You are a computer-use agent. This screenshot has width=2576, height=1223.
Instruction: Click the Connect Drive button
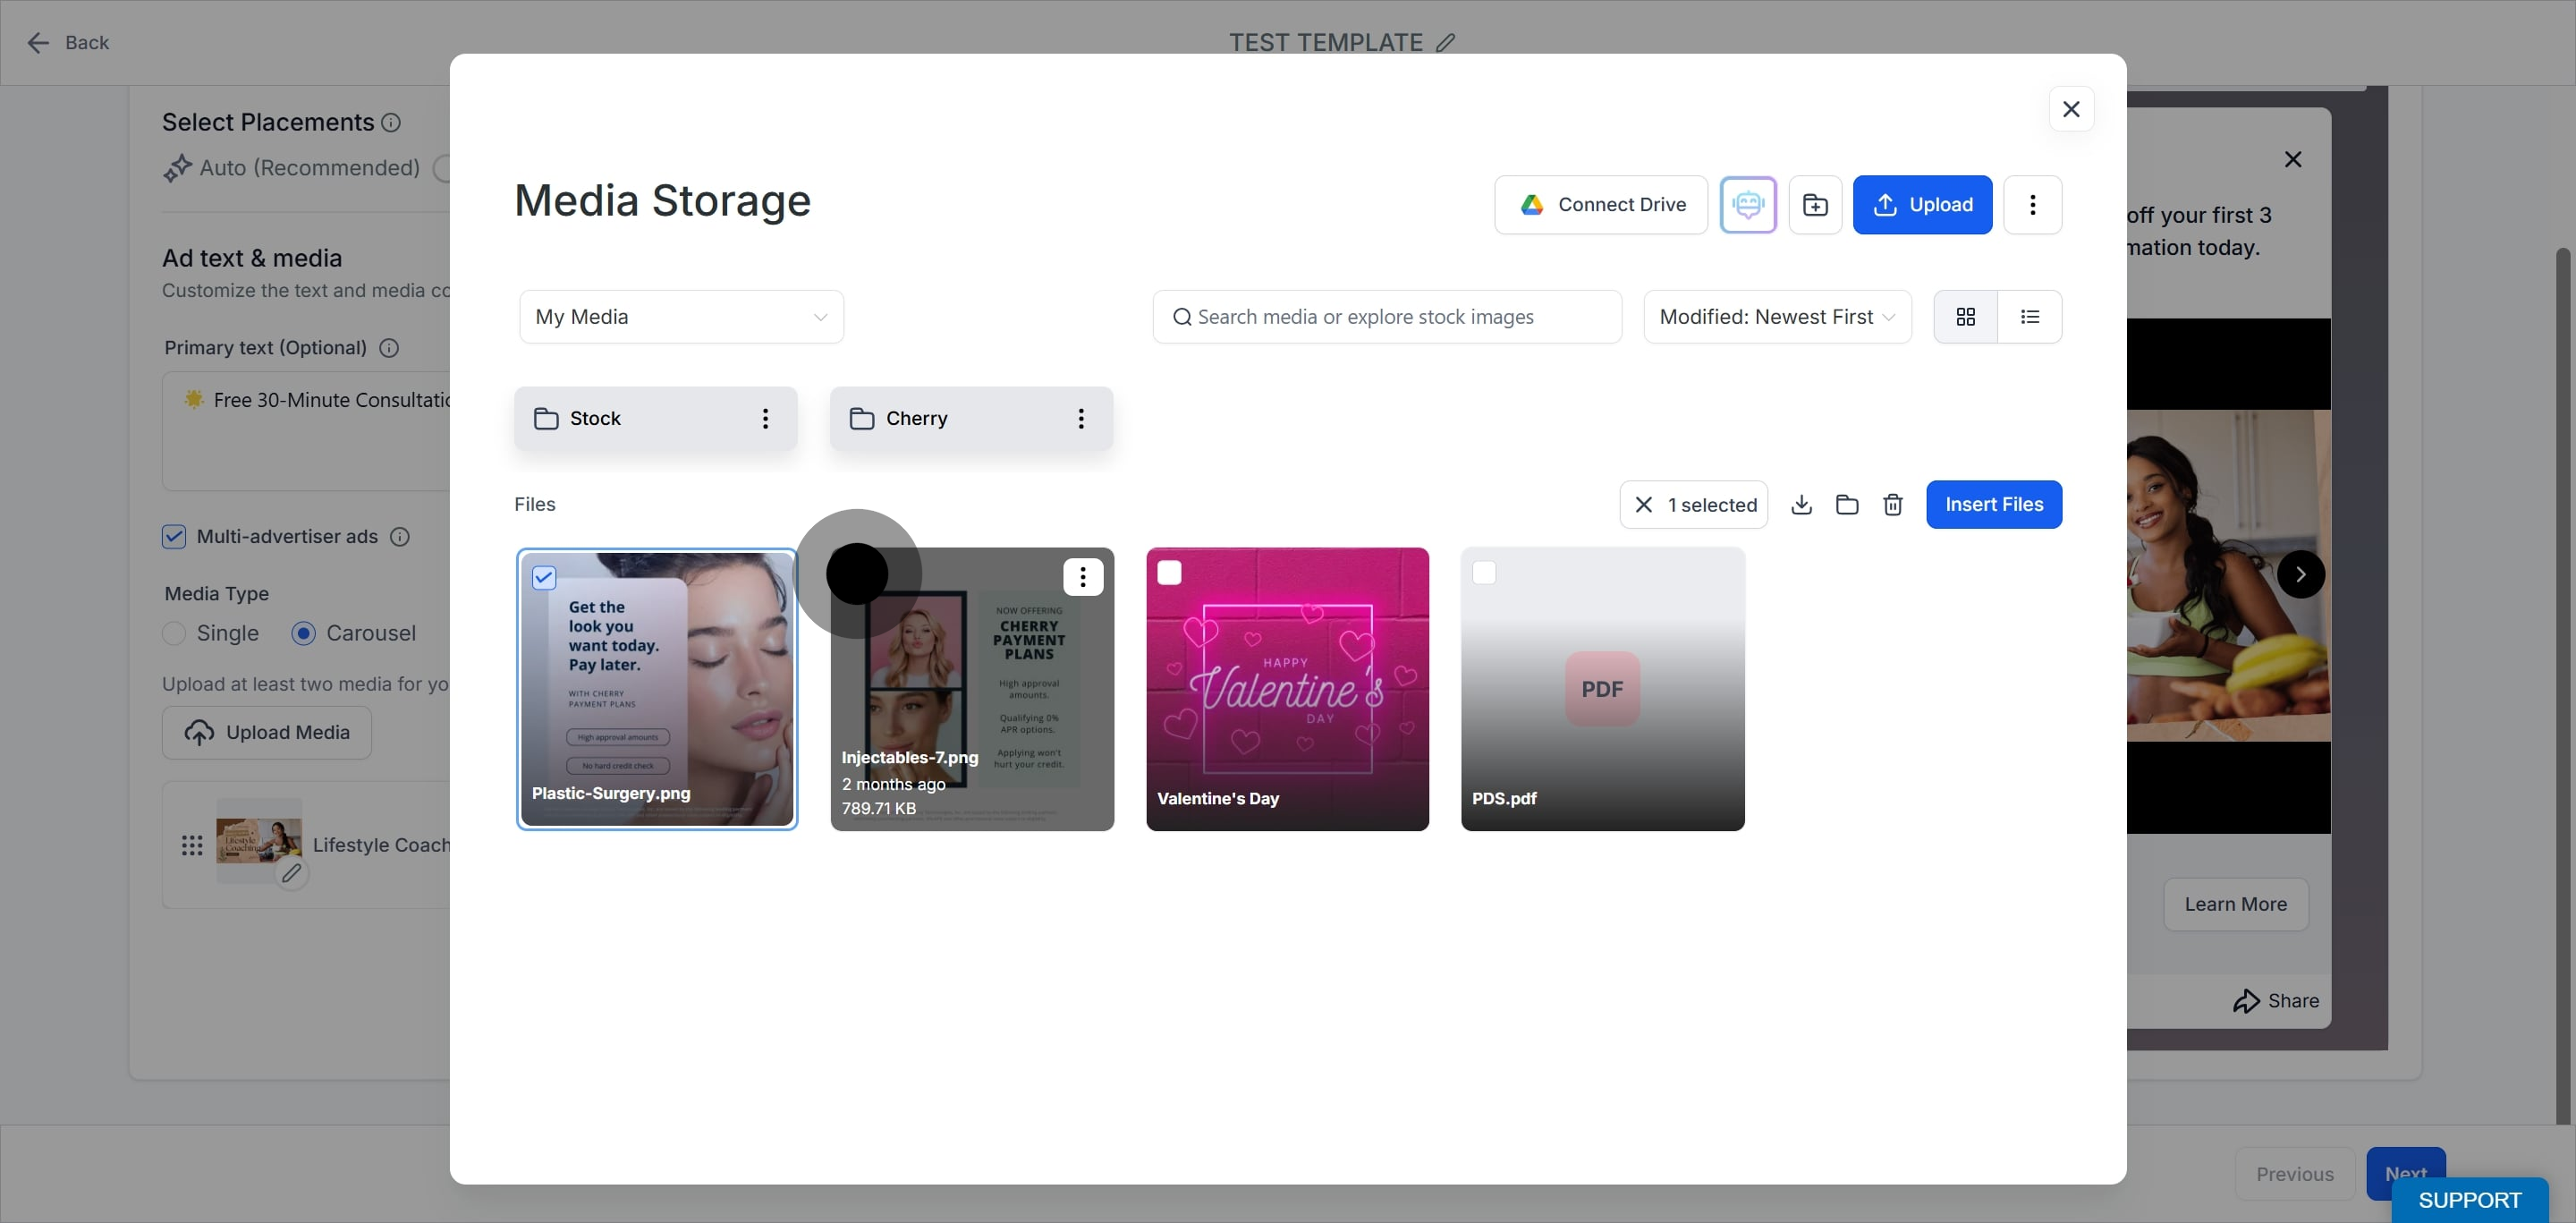[1600, 205]
